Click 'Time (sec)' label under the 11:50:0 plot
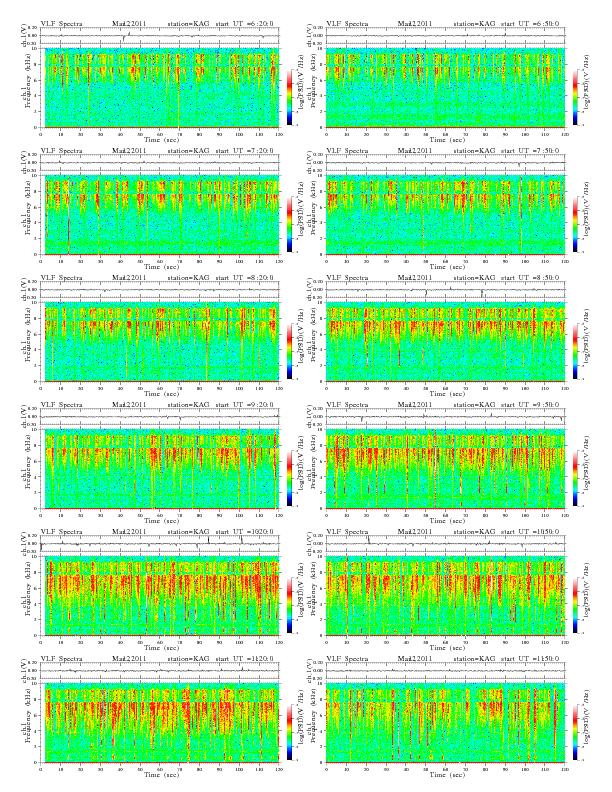 (447, 774)
